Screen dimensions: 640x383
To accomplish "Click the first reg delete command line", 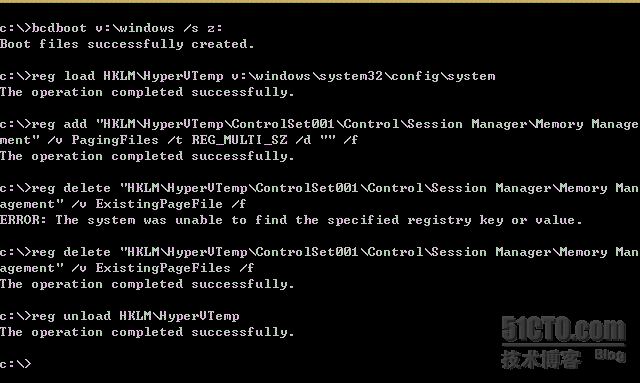I will click(x=319, y=188).
